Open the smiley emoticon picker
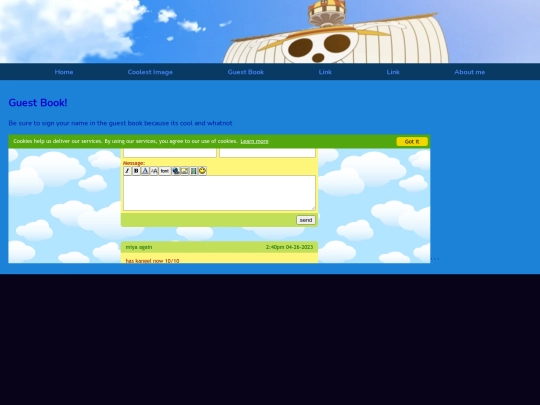This screenshot has height=405, width=540. (x=202, y=171)
